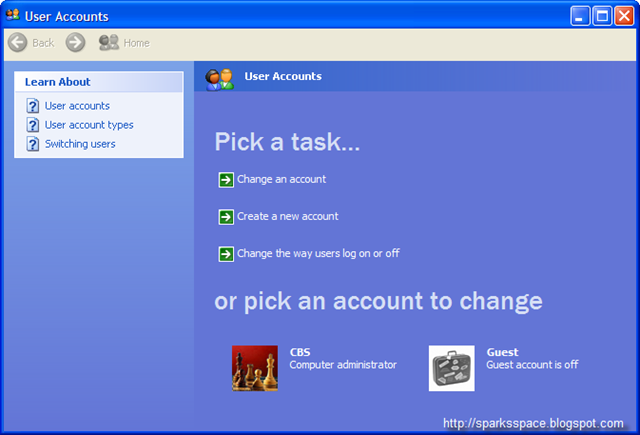Open the User accounts help link

point(77,106)
